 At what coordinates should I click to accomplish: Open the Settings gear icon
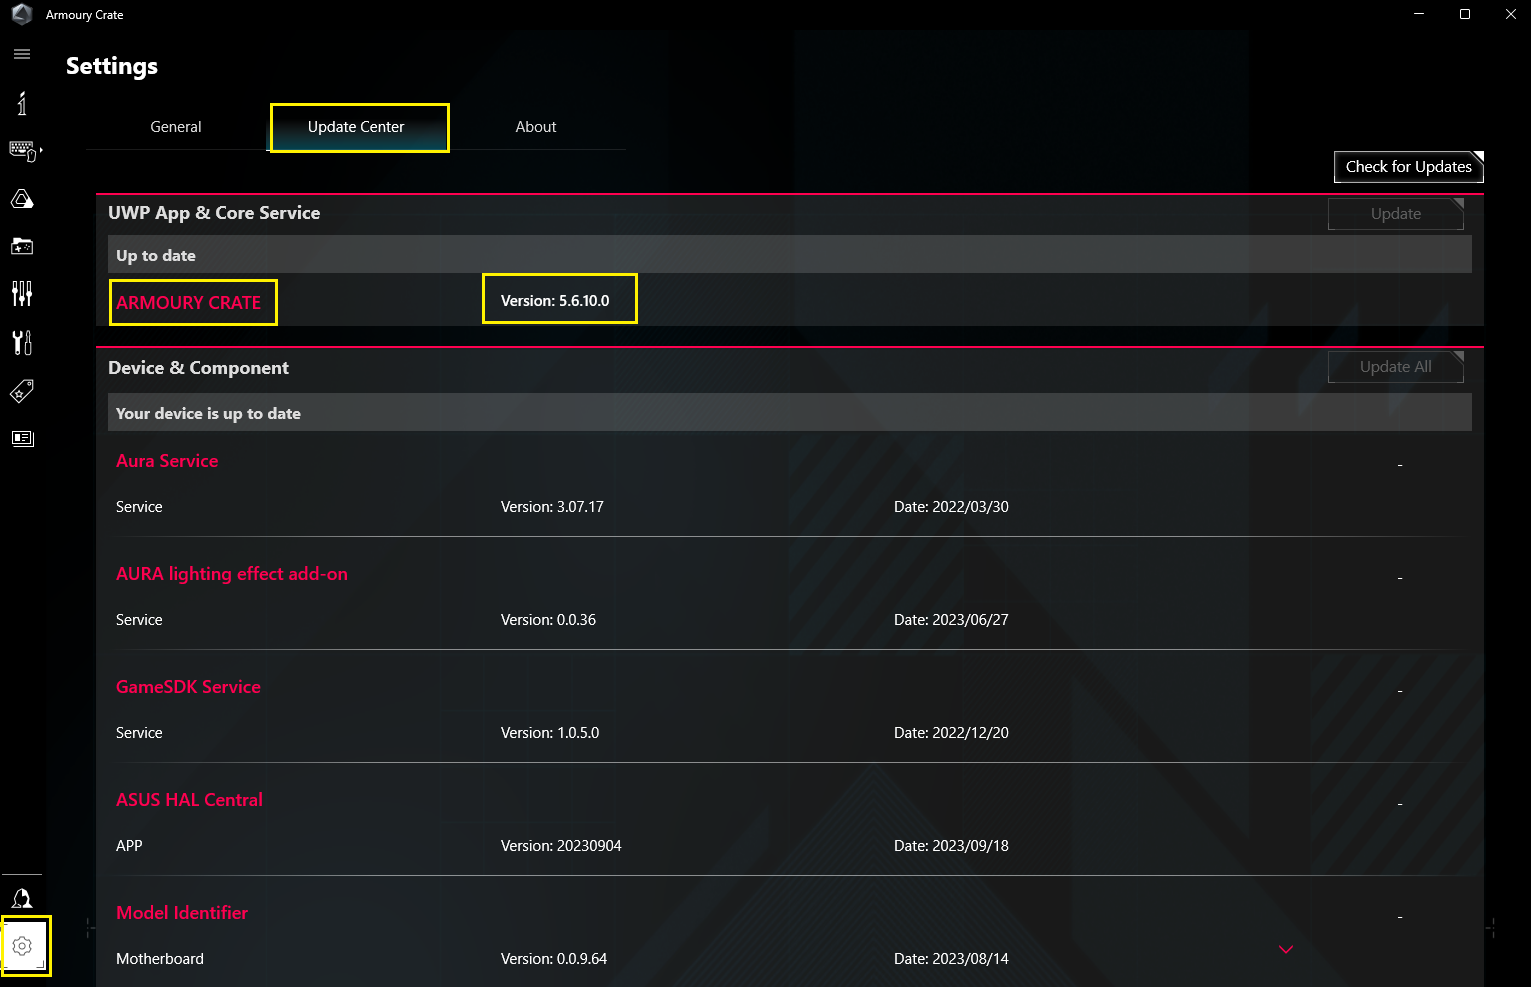[23, 946]
